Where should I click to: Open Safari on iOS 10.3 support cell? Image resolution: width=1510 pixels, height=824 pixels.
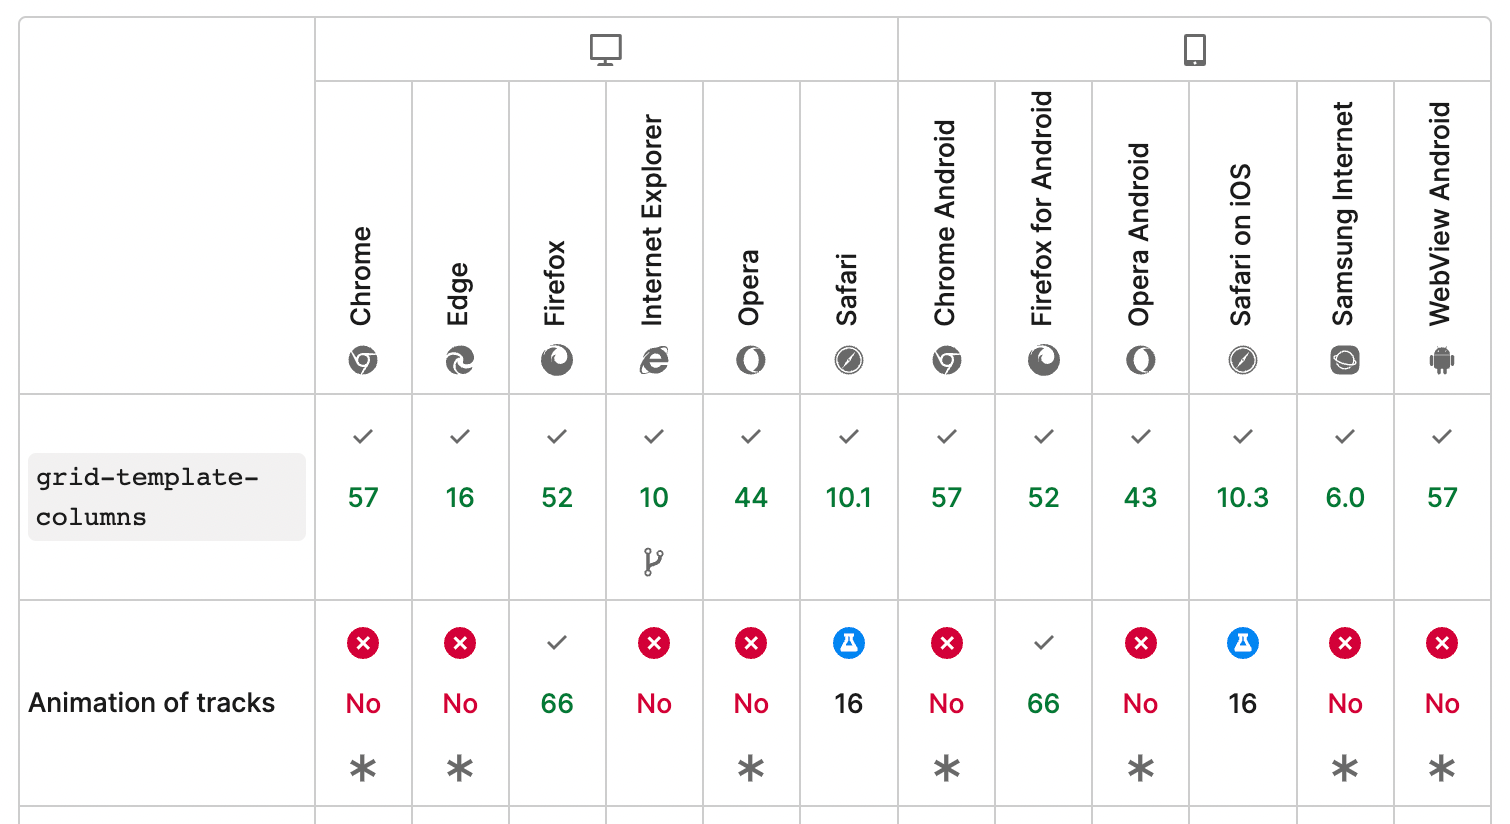pyautogui.click(x=1242, y=497)
